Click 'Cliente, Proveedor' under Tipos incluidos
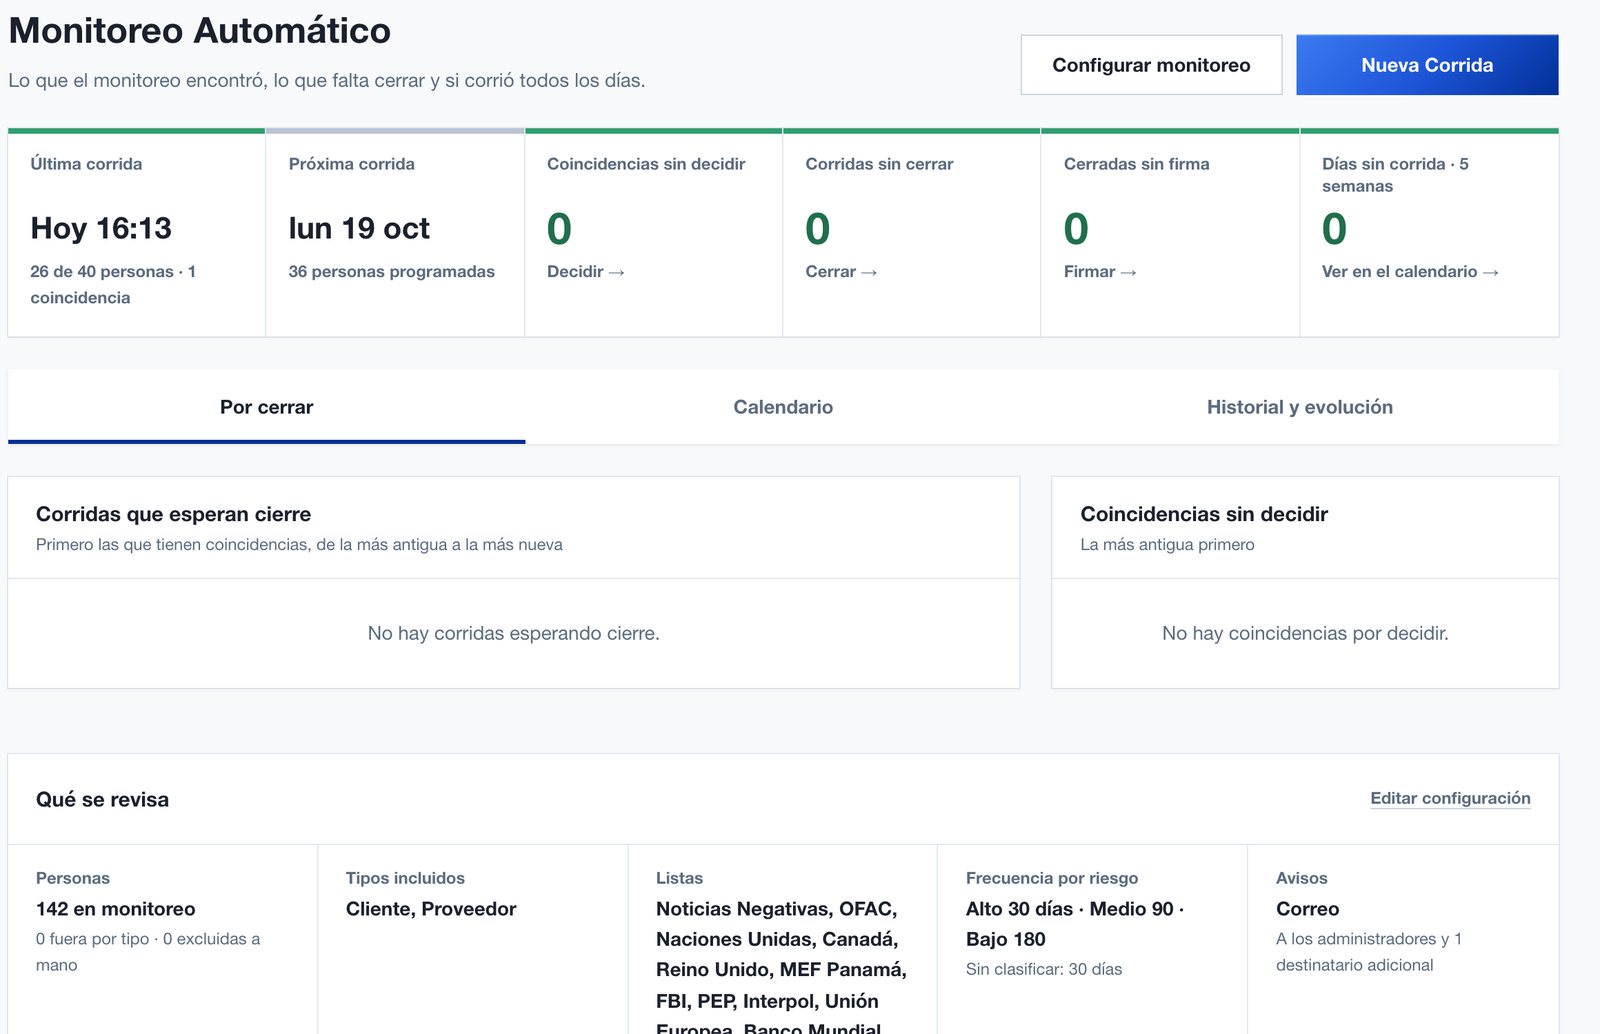The height and width of the screenshot is (1034, 1600). pos(431,909)
